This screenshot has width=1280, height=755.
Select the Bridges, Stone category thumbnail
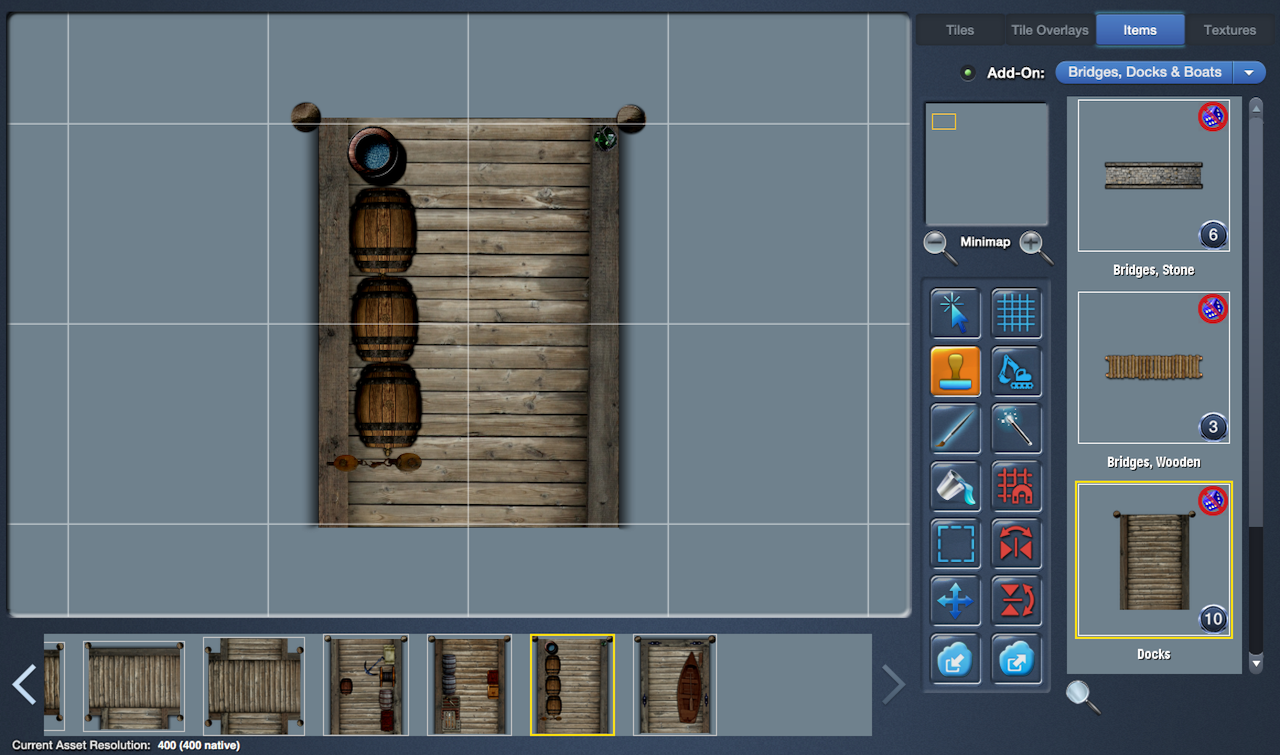[x=1153, y=175]
